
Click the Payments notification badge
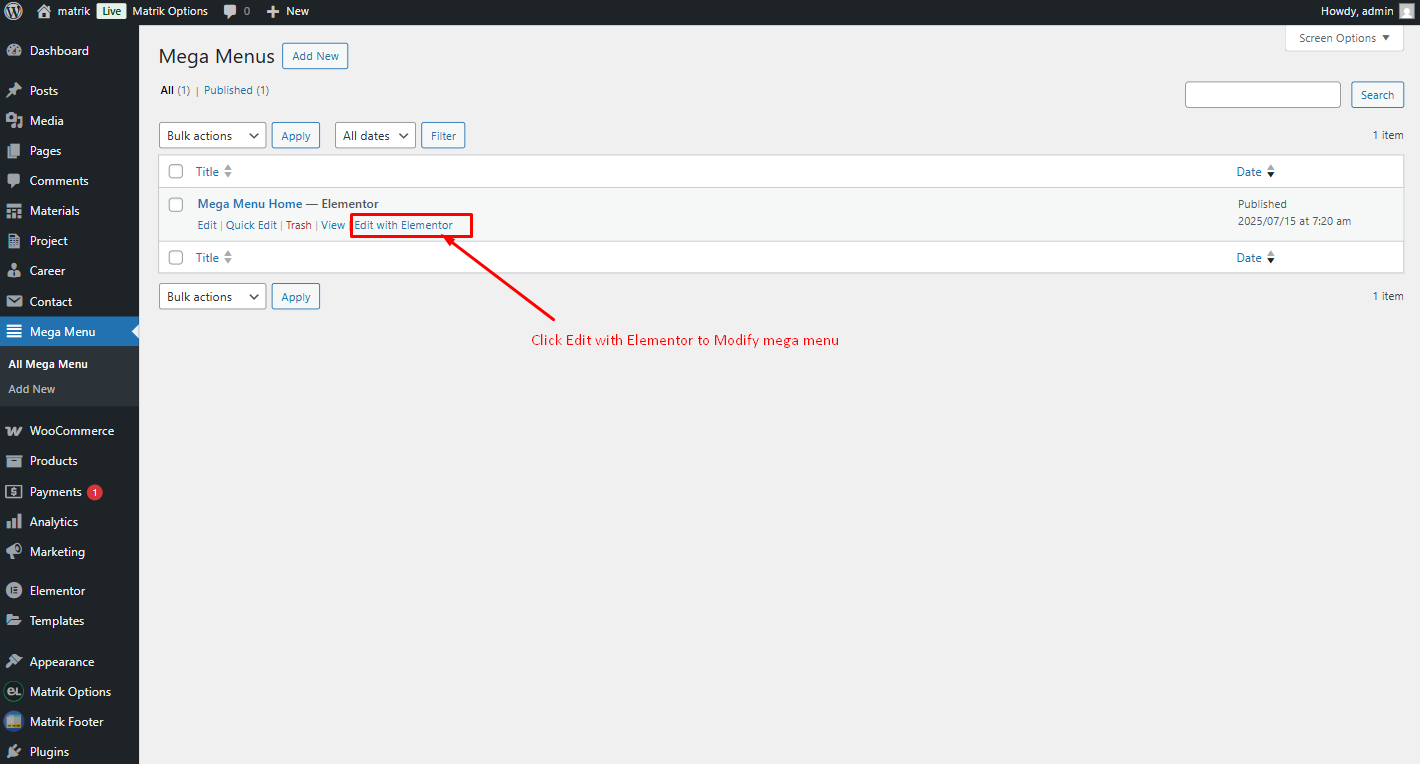94,492
